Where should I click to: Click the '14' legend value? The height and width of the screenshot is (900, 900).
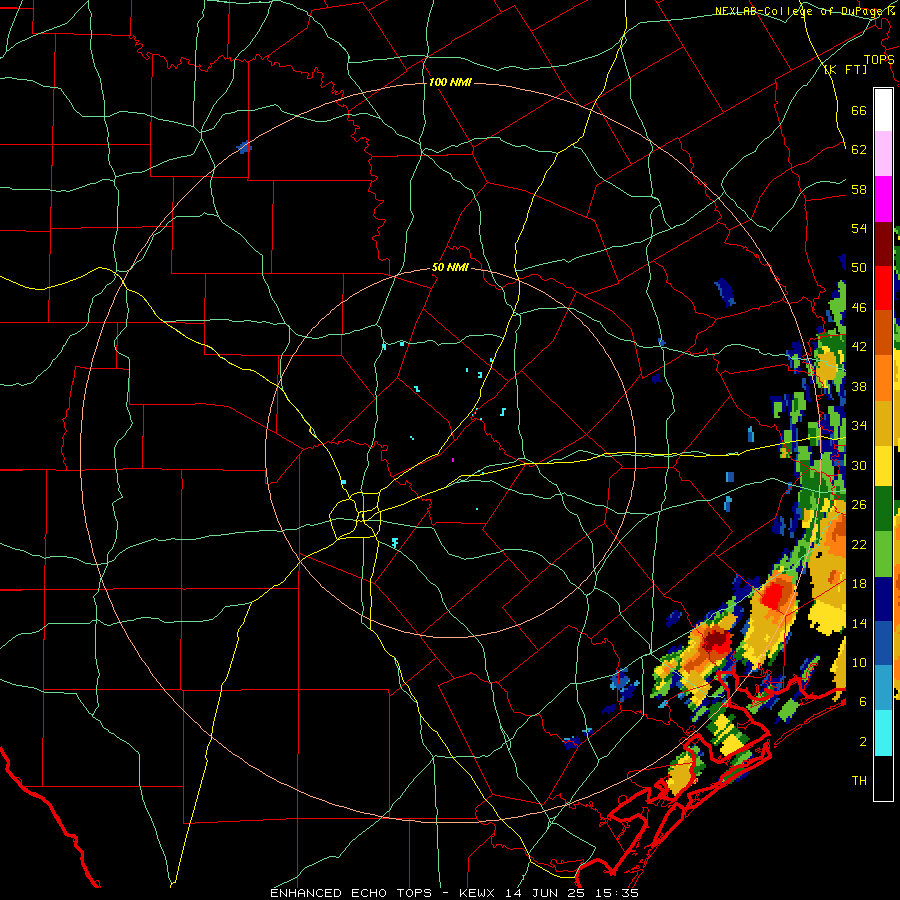(x=859, y=623)
